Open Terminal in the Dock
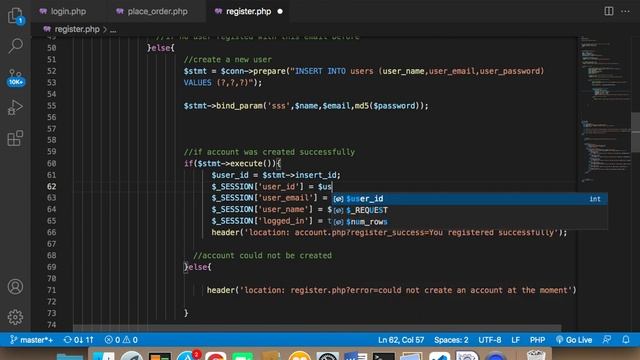This screenshot has width=640, height=360. click(x=384, y=356)
